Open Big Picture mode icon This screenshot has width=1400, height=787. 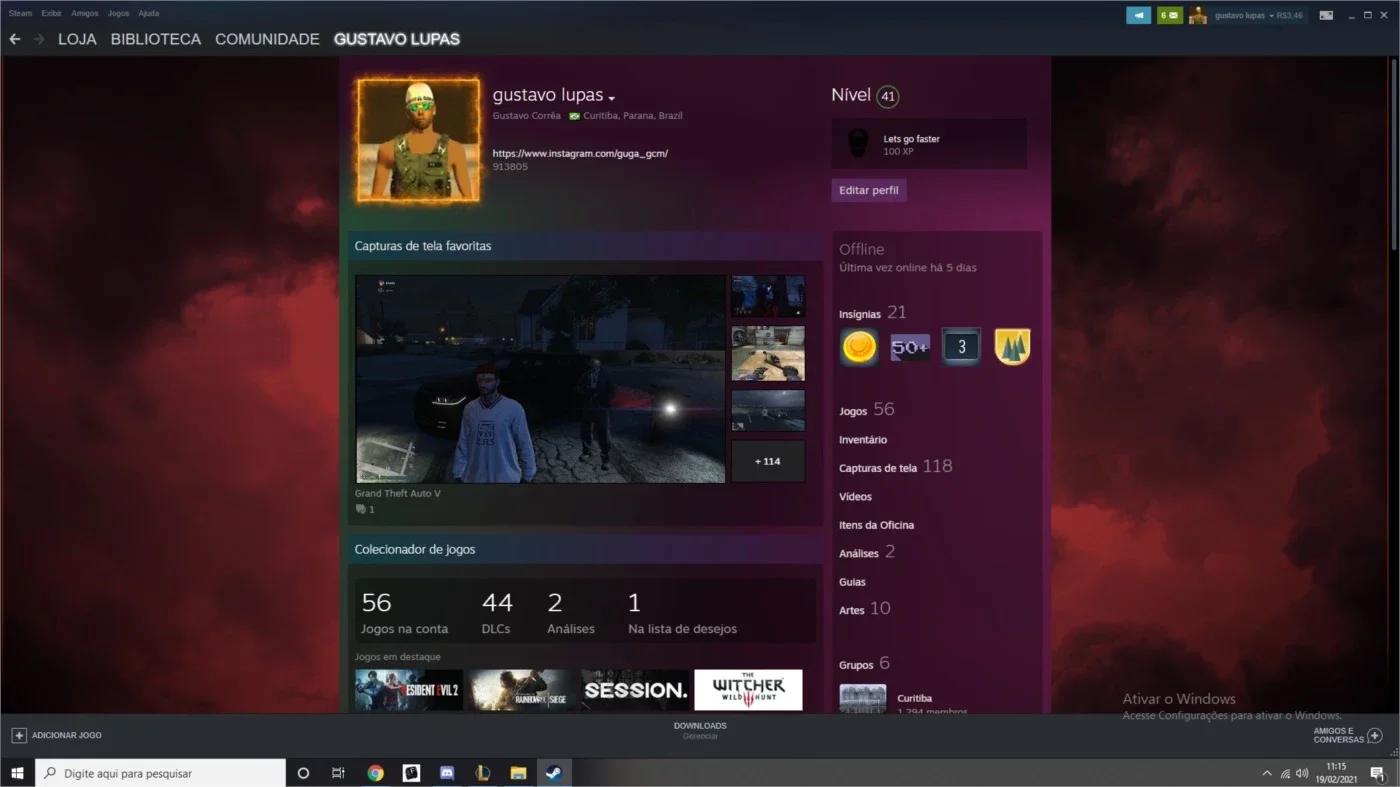1326,15
